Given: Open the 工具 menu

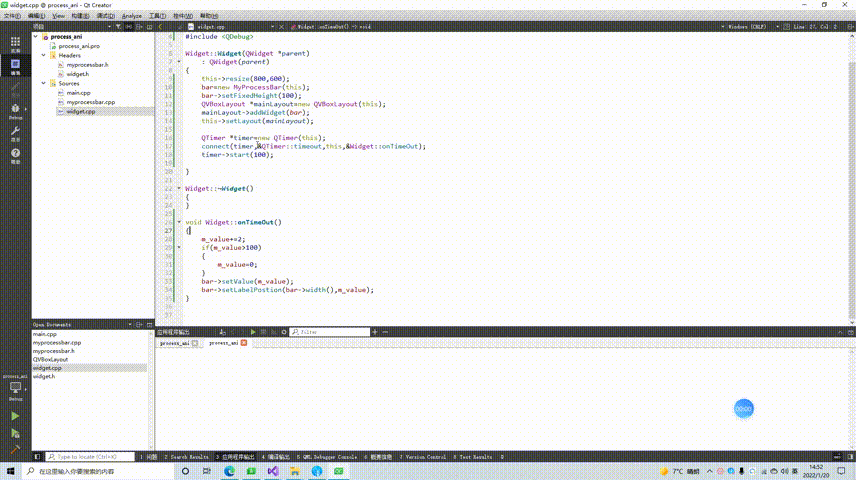Looking at the screenshot, I should point(157,16).
